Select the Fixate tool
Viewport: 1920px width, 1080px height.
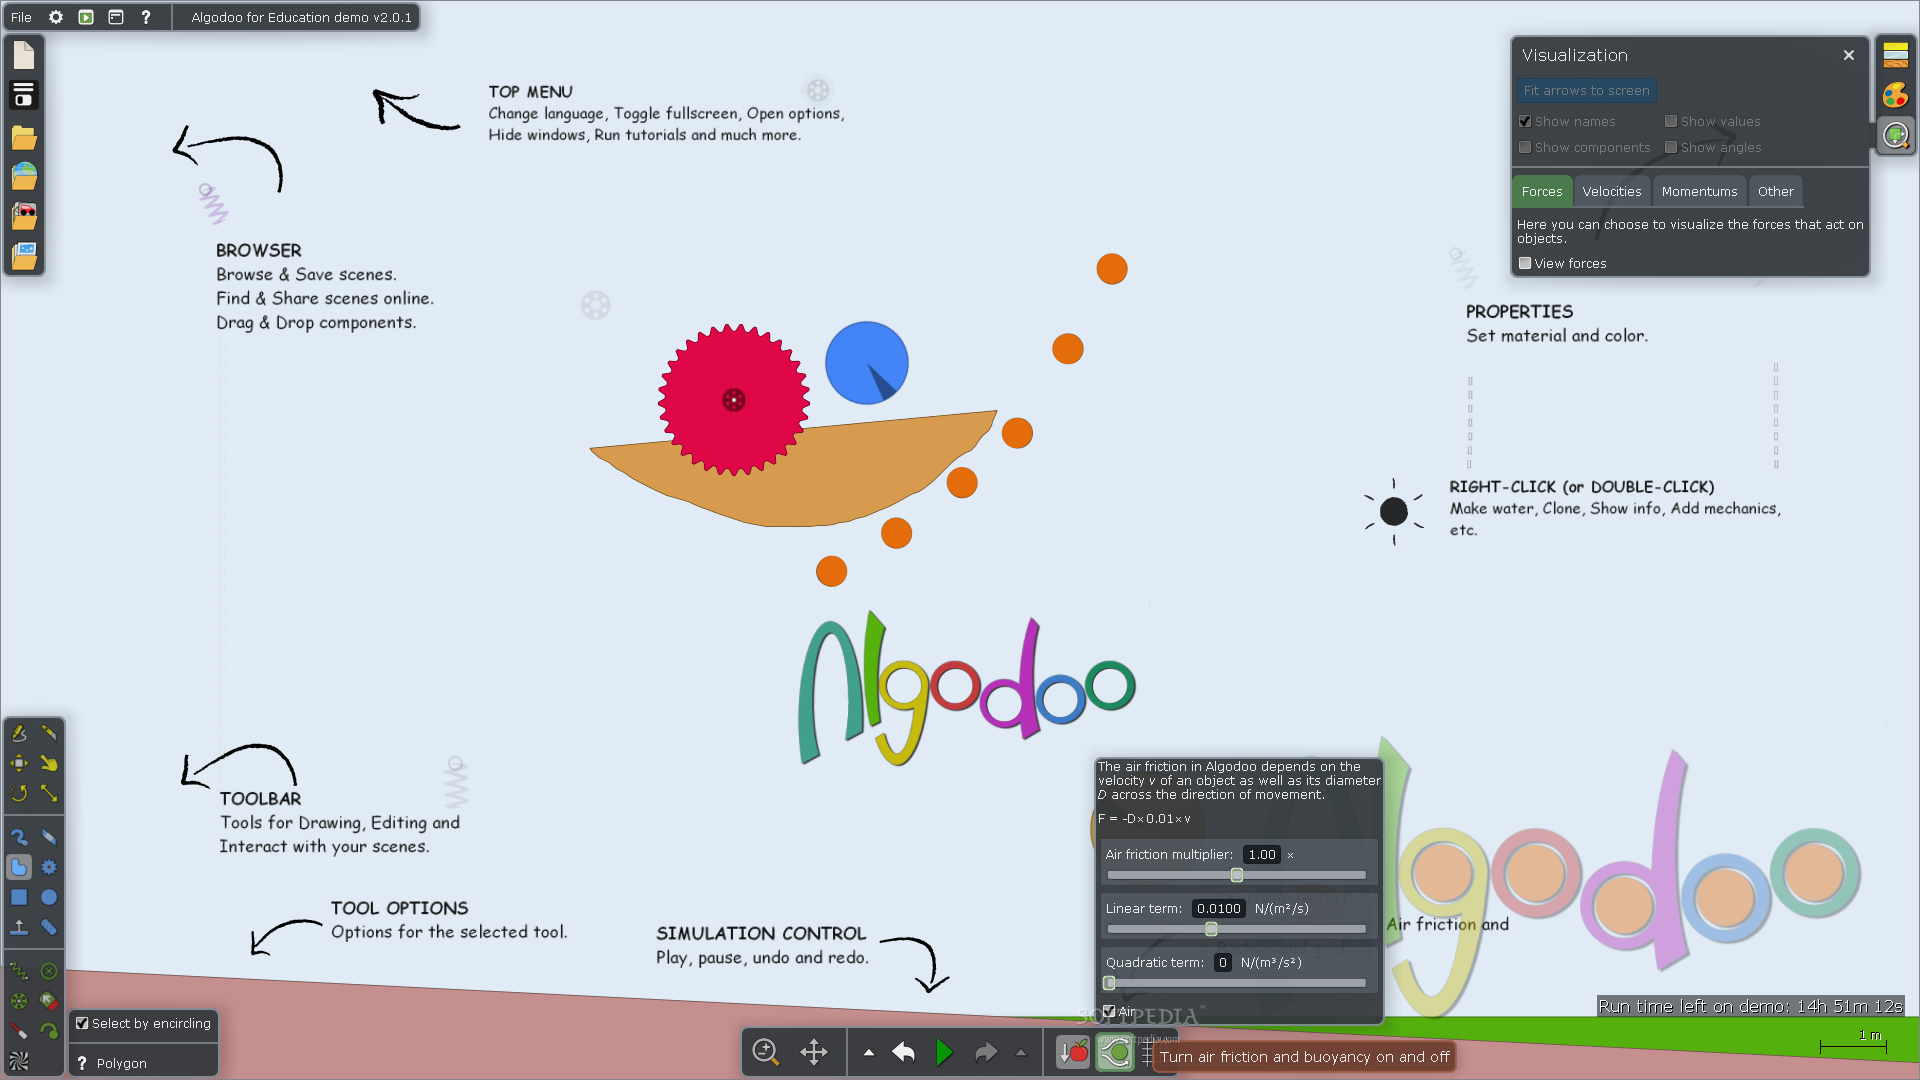[x=49, y=971]
